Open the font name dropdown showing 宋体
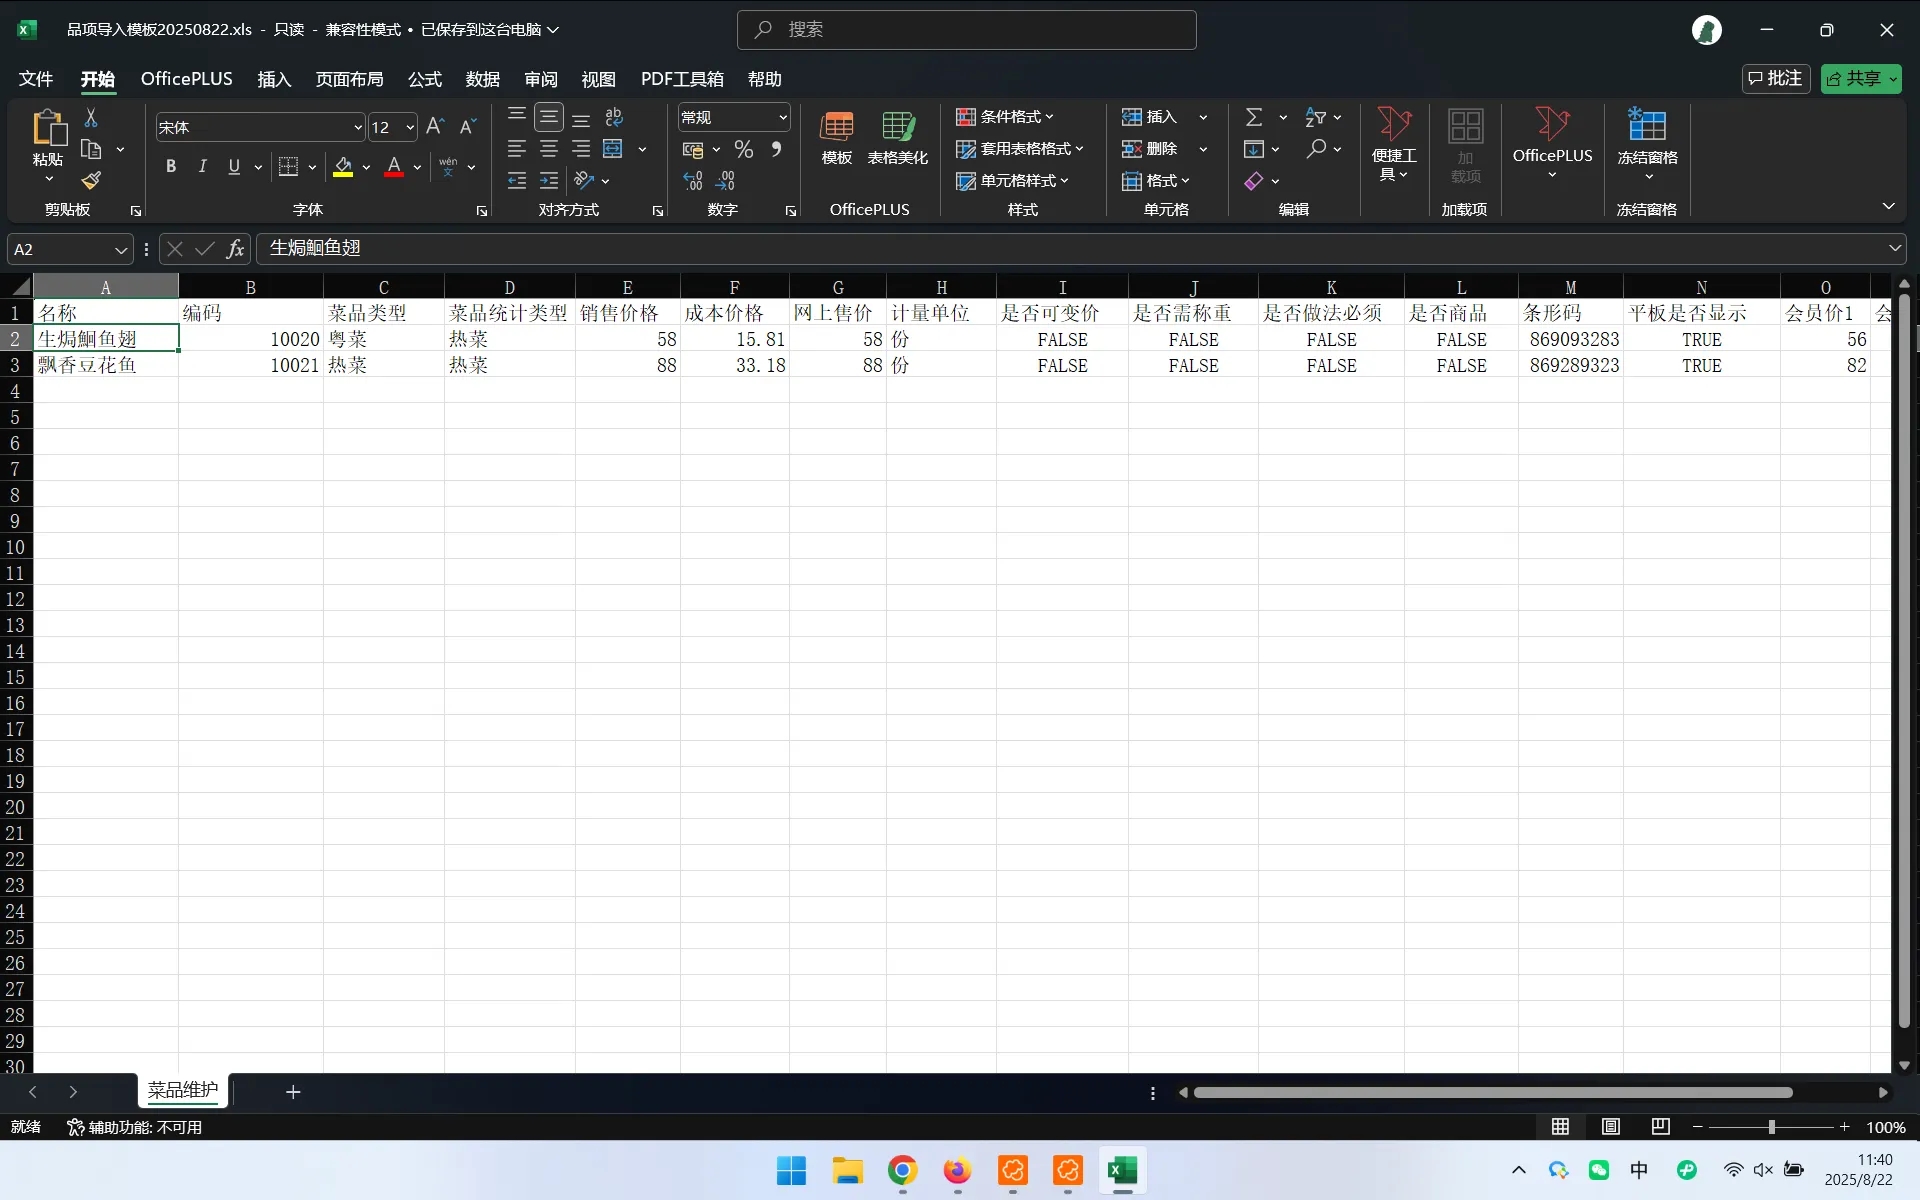This screenshot has height=1200, width=1920. click(x=358, y=128)
